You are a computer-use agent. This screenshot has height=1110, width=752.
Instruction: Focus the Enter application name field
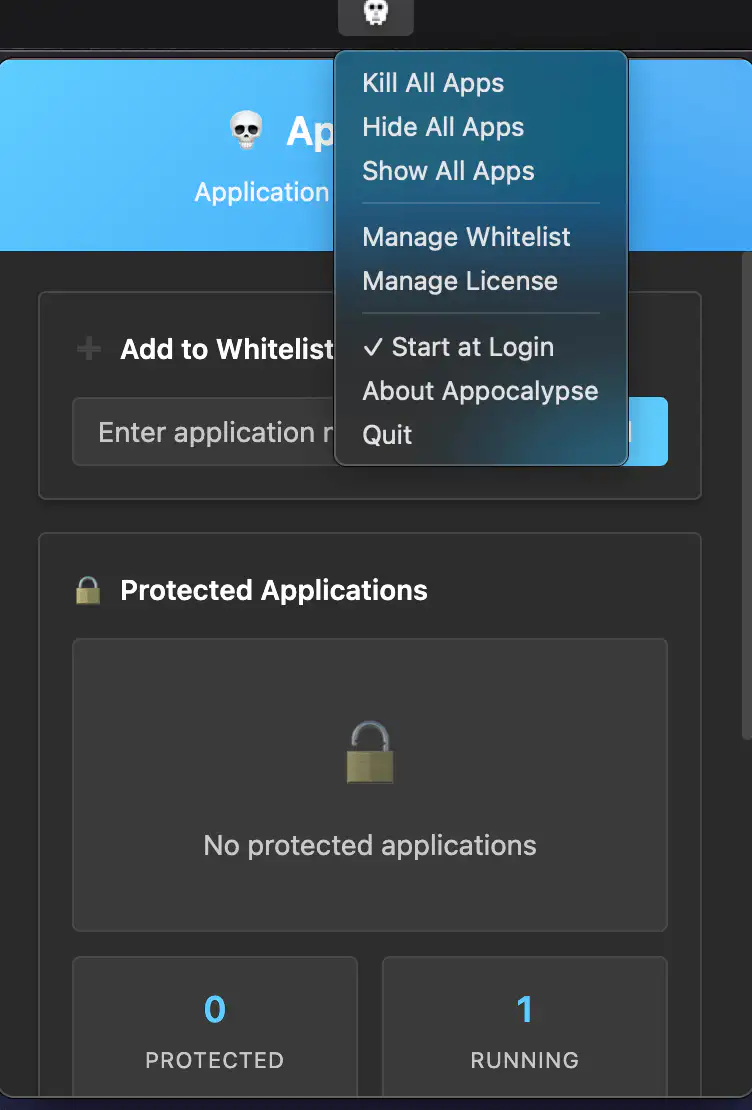(204, 432)
